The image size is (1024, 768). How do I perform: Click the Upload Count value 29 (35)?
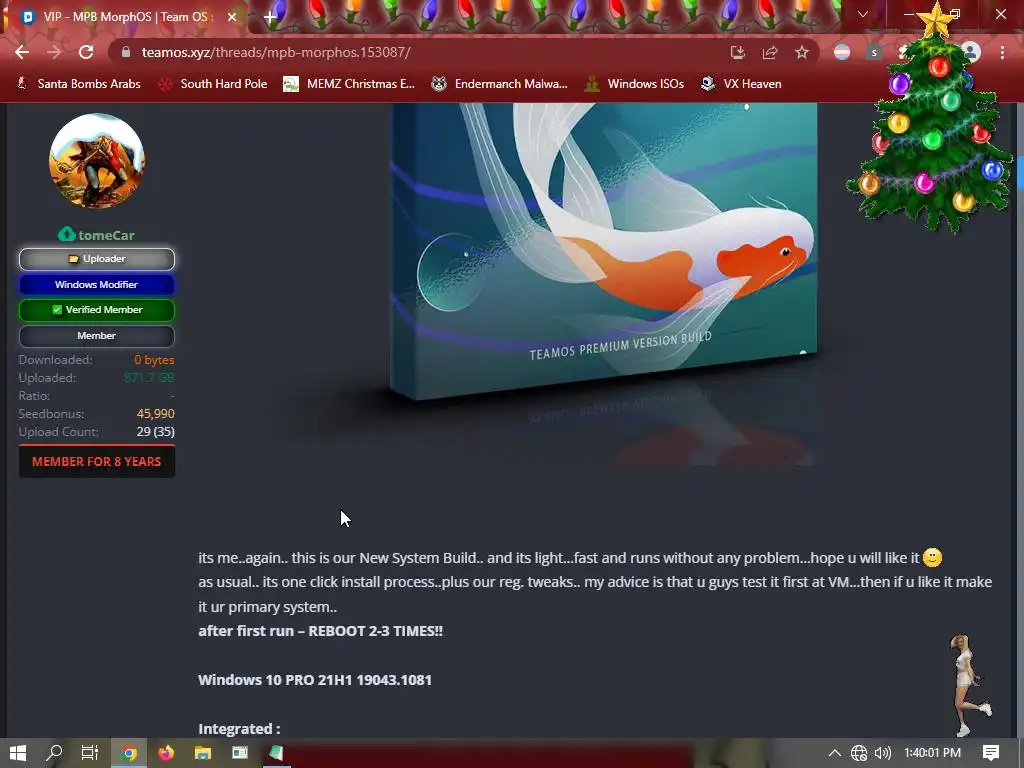[155, 432]
